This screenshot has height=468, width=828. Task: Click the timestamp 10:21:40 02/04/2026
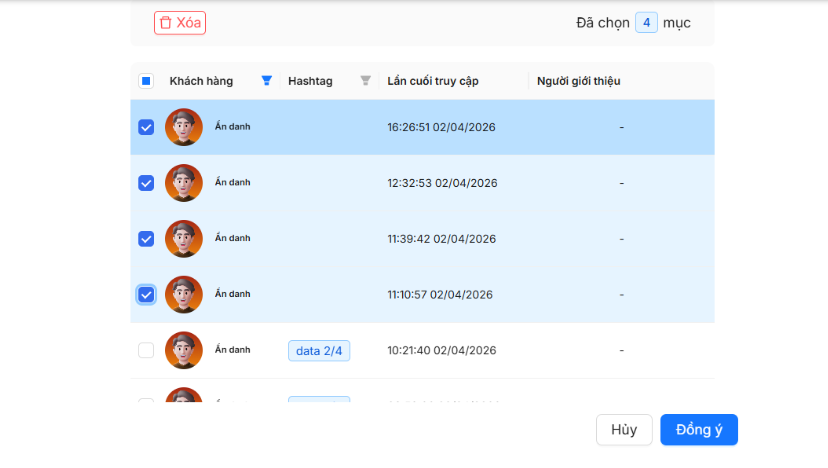[441, 350]
